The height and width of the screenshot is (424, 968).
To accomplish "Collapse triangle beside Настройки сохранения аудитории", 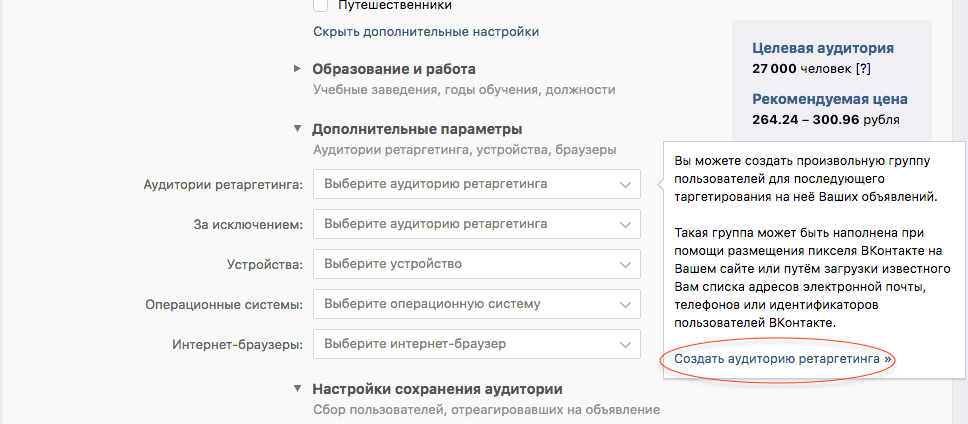I will [x=297, y=389].
